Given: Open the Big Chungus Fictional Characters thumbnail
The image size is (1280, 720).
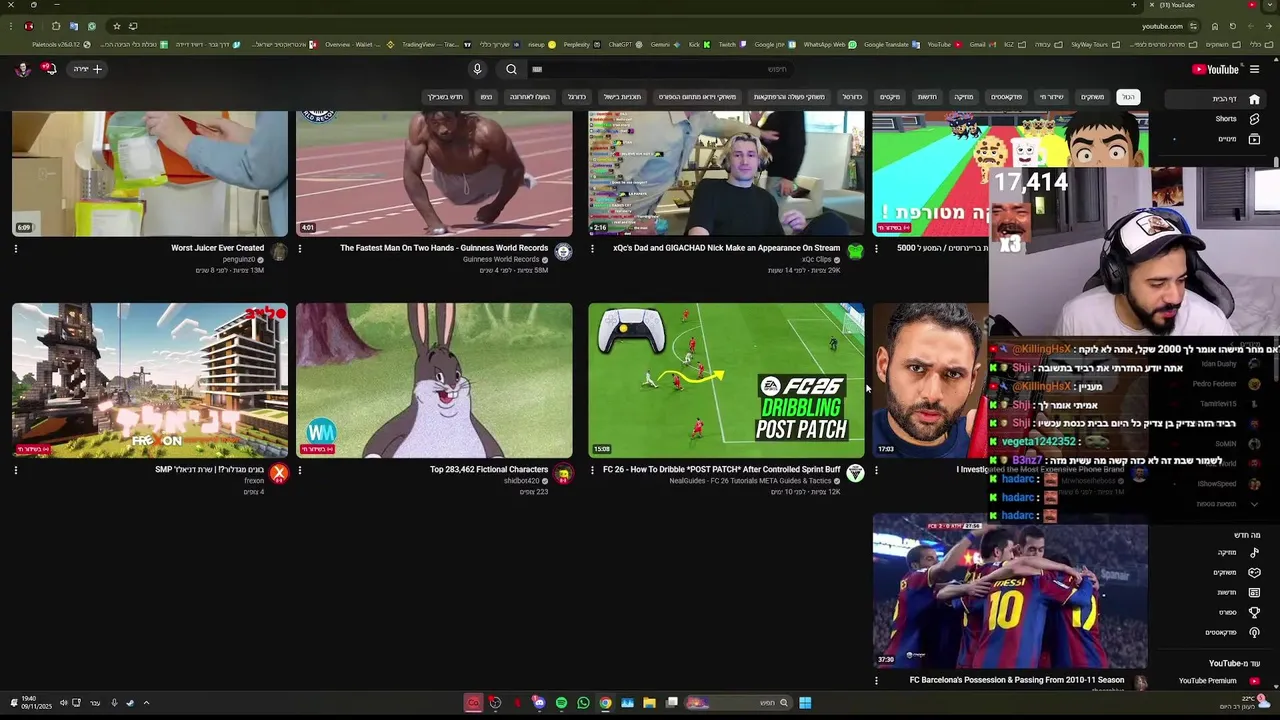Looking at the screenshot, I should tap(434, 380).
